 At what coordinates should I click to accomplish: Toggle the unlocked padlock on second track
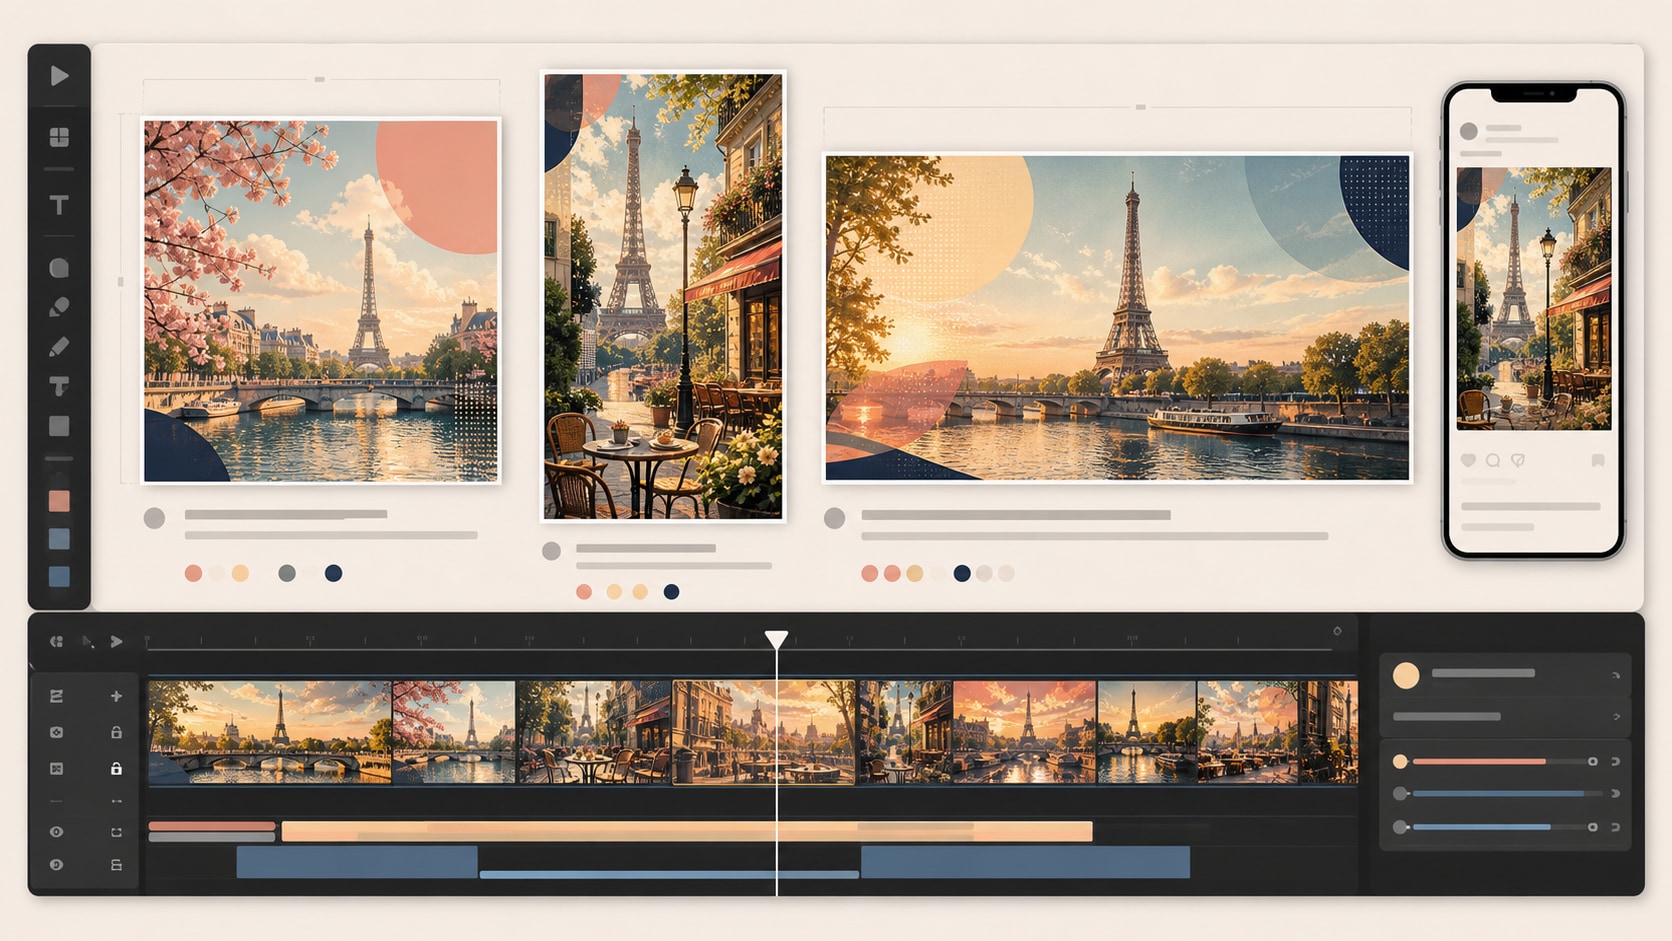[x=116, y=732]
